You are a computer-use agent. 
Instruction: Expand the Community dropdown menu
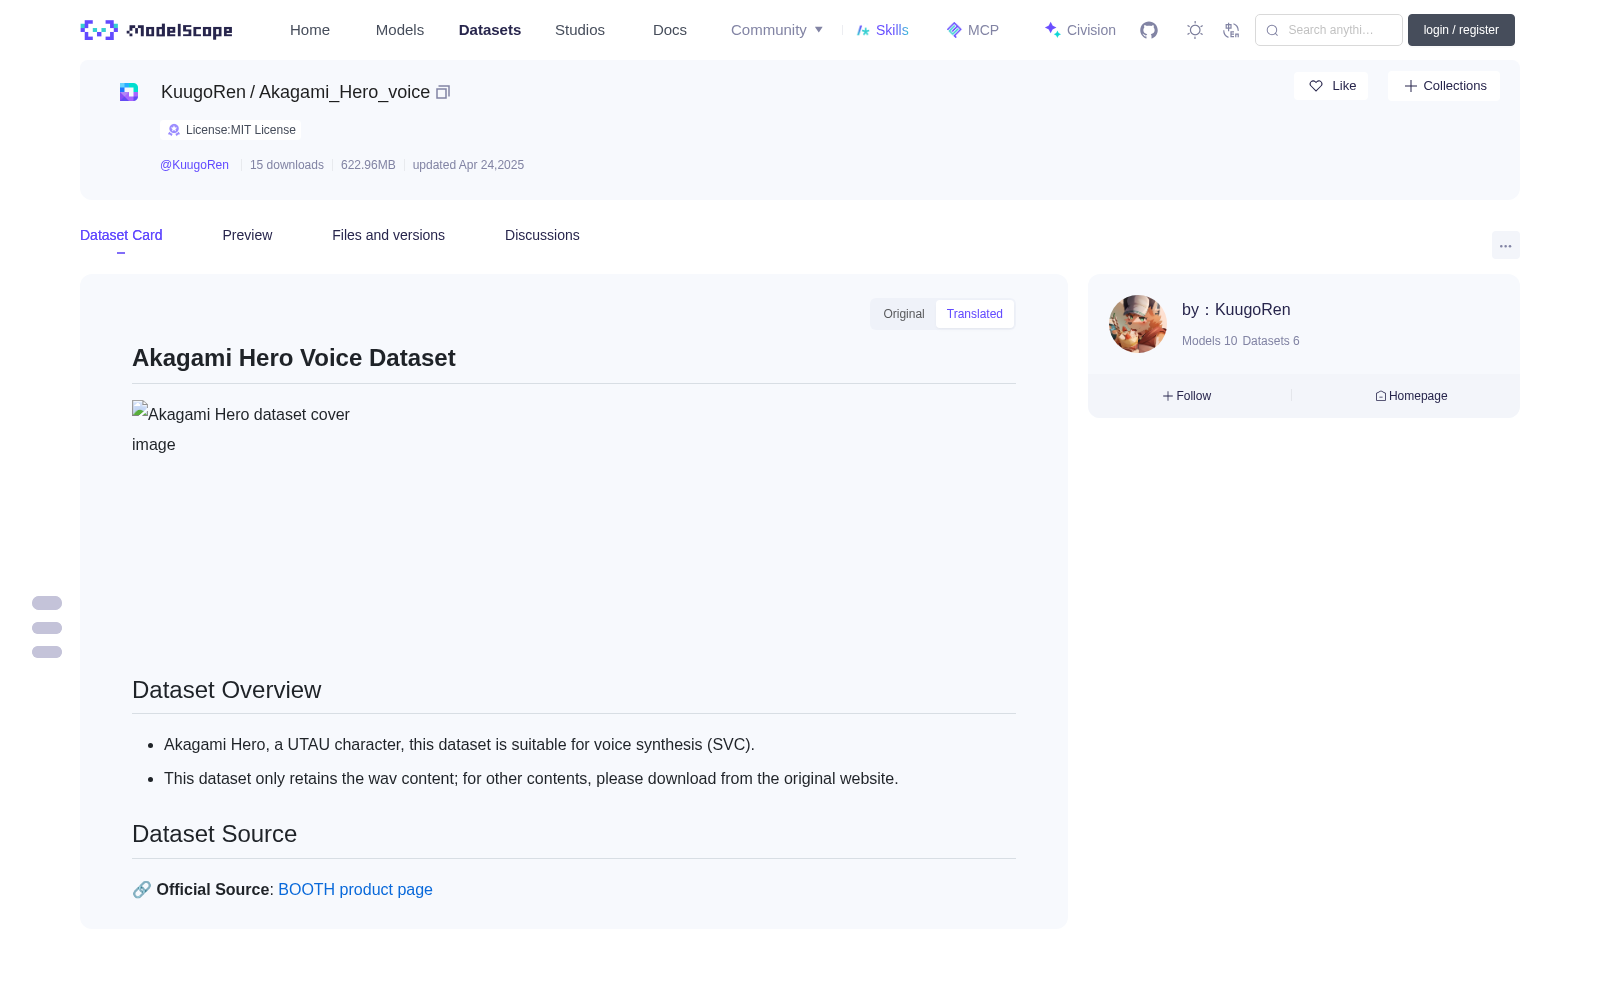777,30
